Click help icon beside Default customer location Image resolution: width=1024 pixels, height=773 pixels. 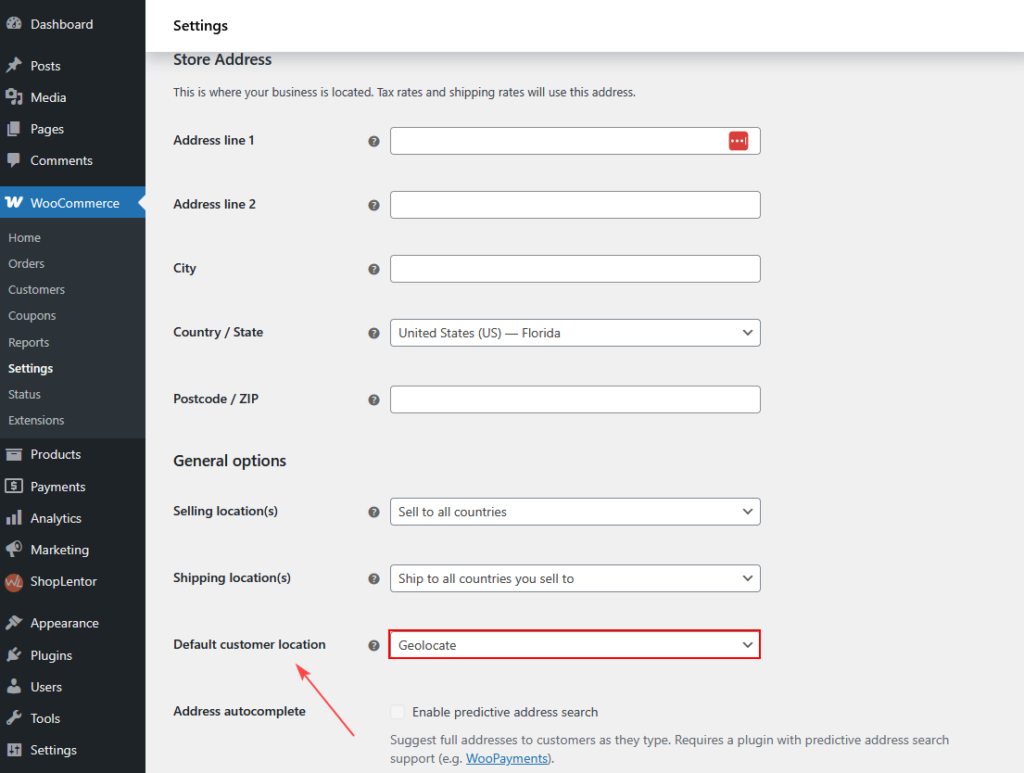374,646
